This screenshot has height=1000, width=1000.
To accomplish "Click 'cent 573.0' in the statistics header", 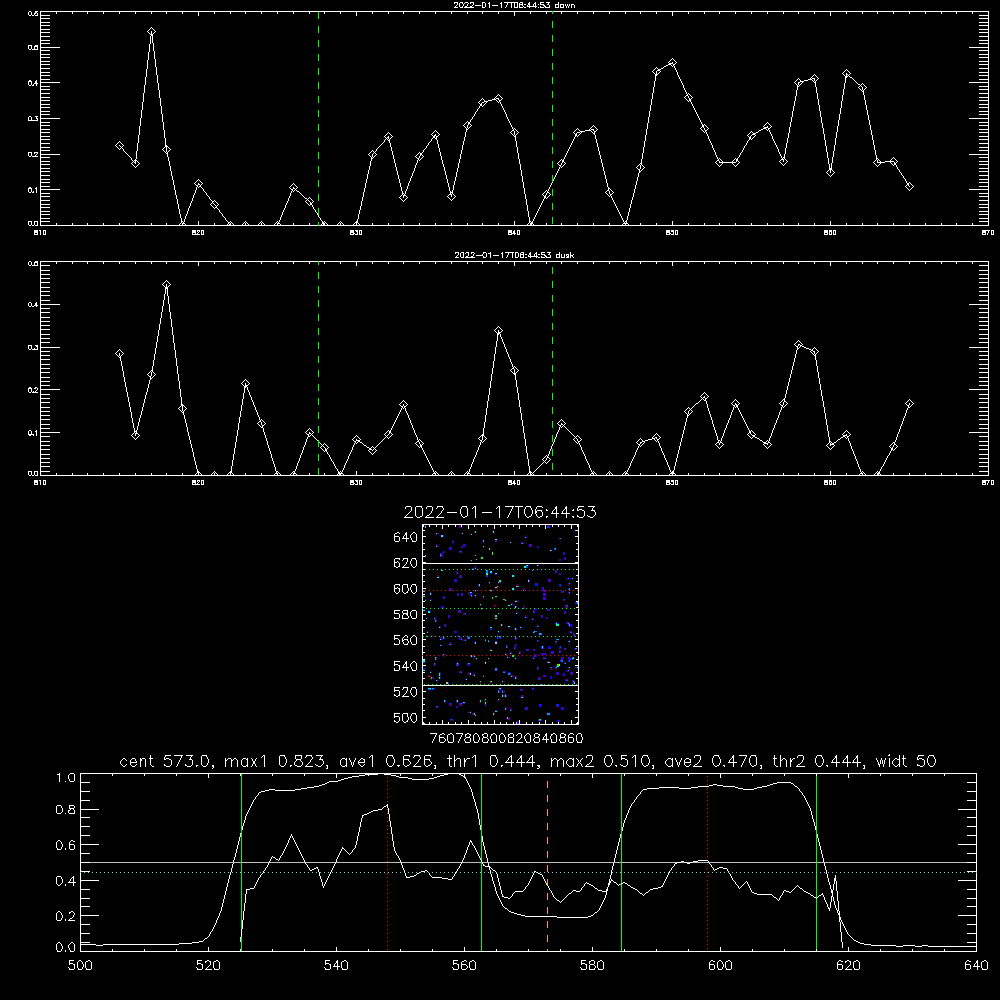I will pyautogui.click(x=166, y=761).
